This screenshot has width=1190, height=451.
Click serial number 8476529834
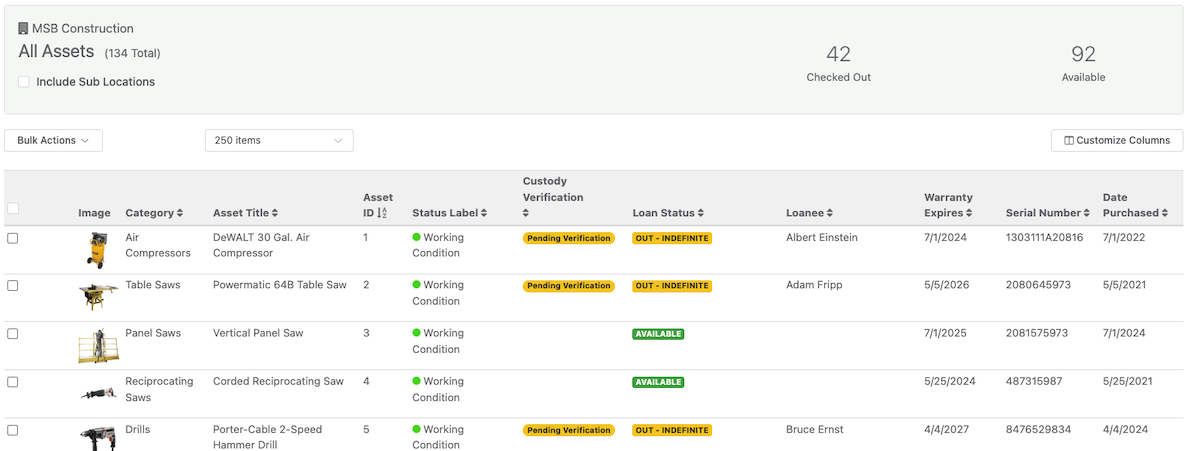(x=1038, y=429)
